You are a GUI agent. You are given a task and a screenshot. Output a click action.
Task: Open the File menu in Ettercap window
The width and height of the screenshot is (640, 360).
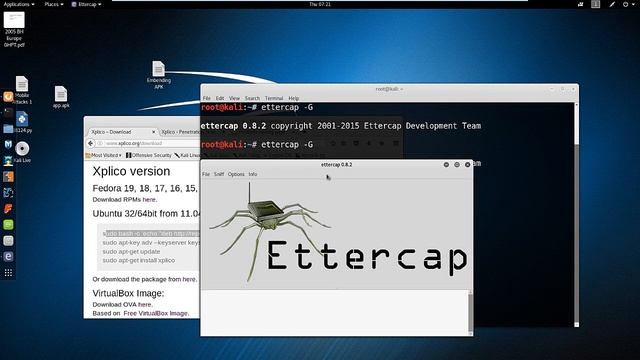[x=206, y=174]
